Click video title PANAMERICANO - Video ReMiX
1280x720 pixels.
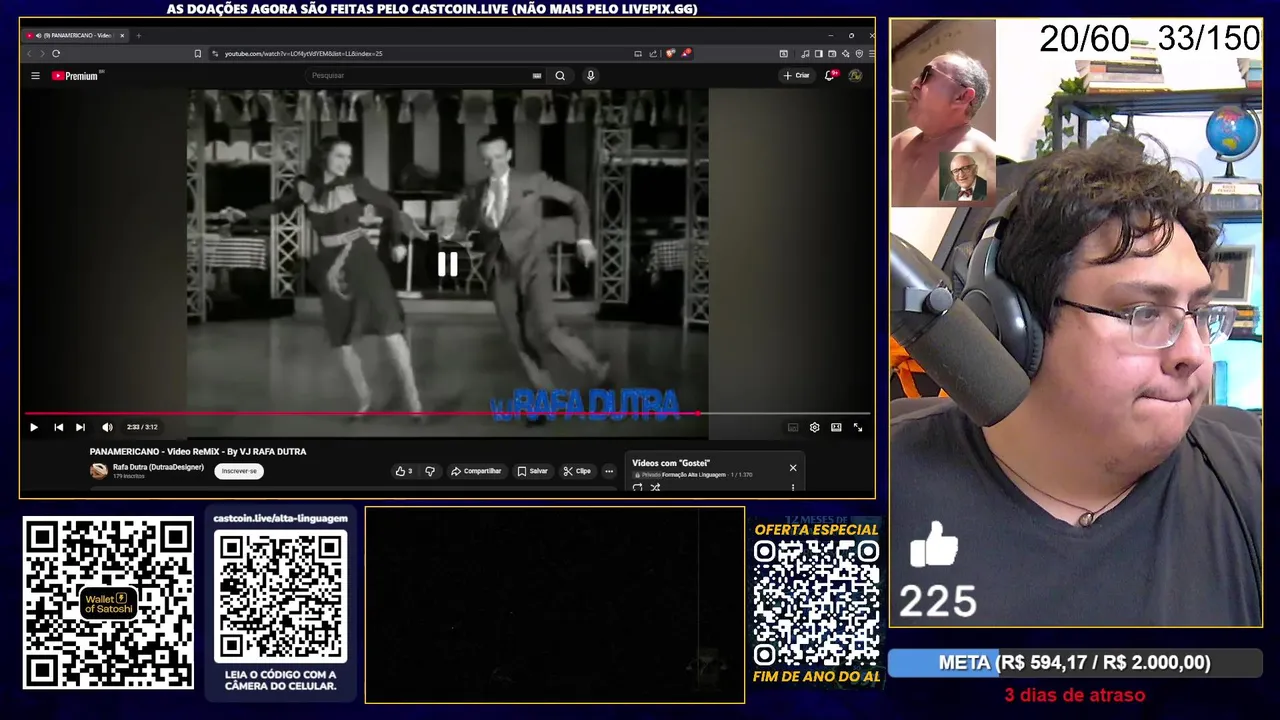coord(198,452)
